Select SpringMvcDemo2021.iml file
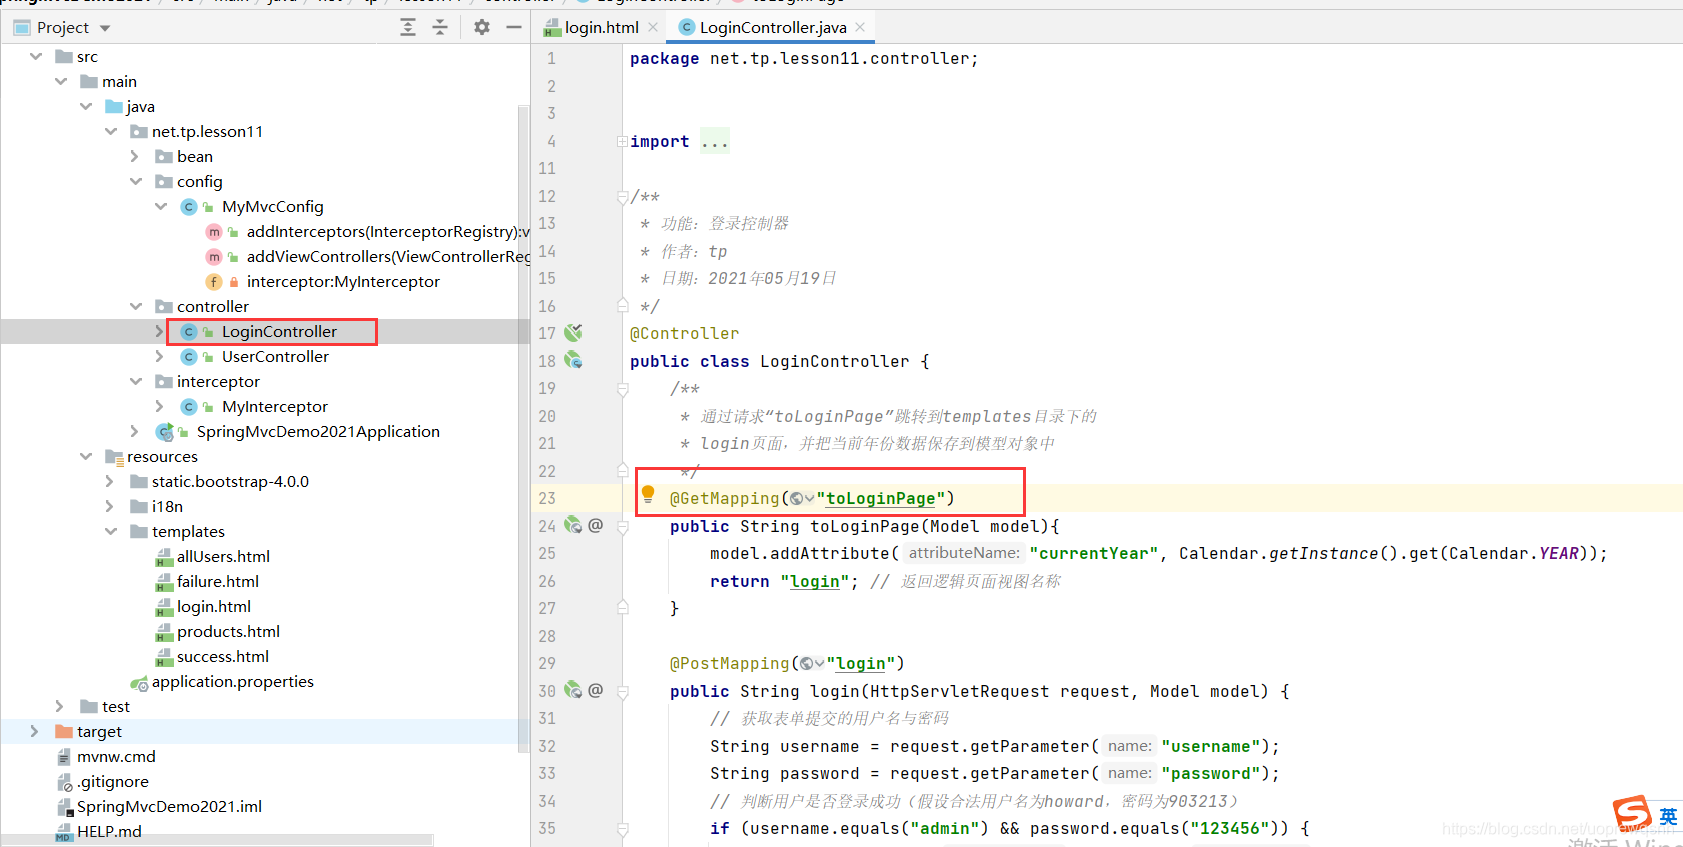The image size is (1683, 847). [169, 807]
